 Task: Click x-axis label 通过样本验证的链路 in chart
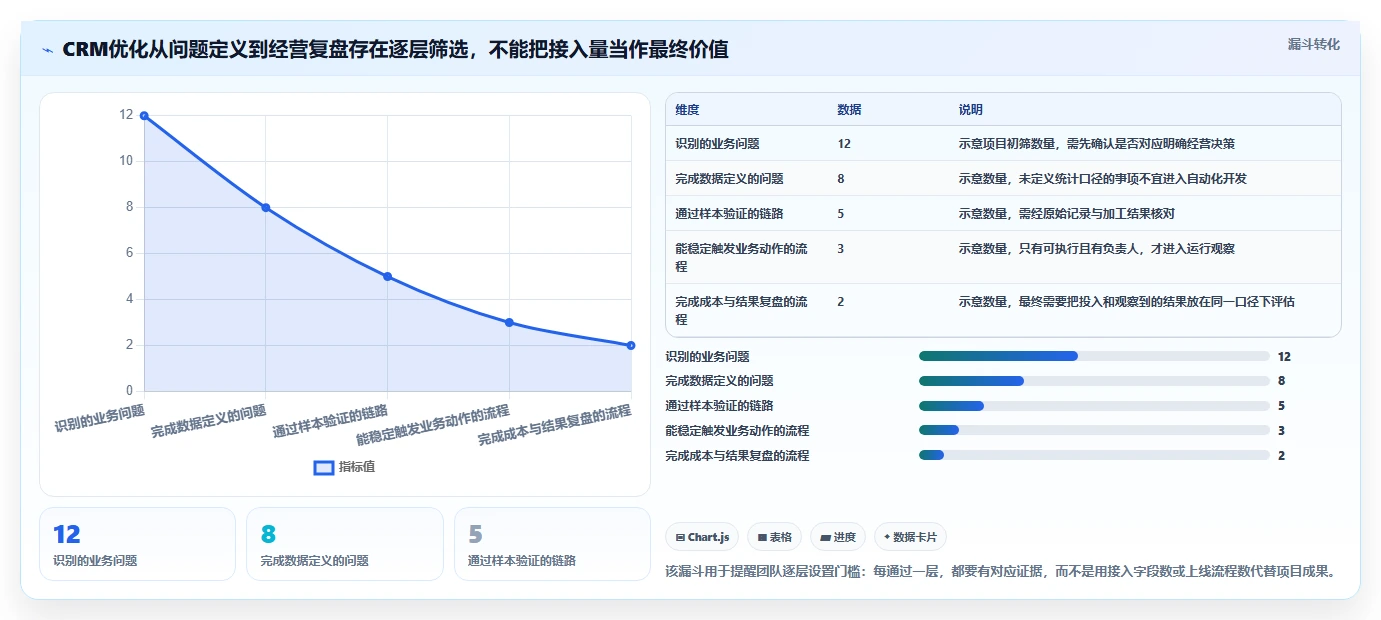[x=331, y=422]
